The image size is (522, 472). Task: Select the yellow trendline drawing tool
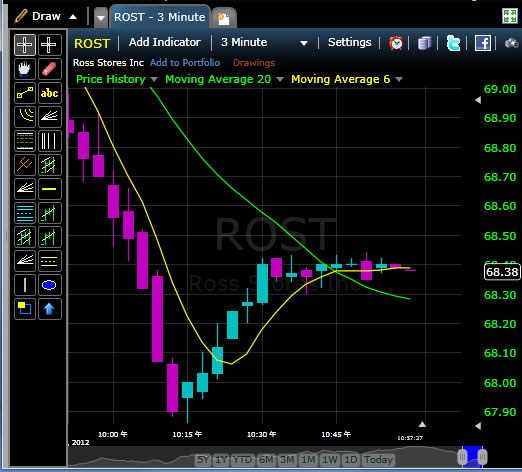pyautogui.click(x=25, y=93)
